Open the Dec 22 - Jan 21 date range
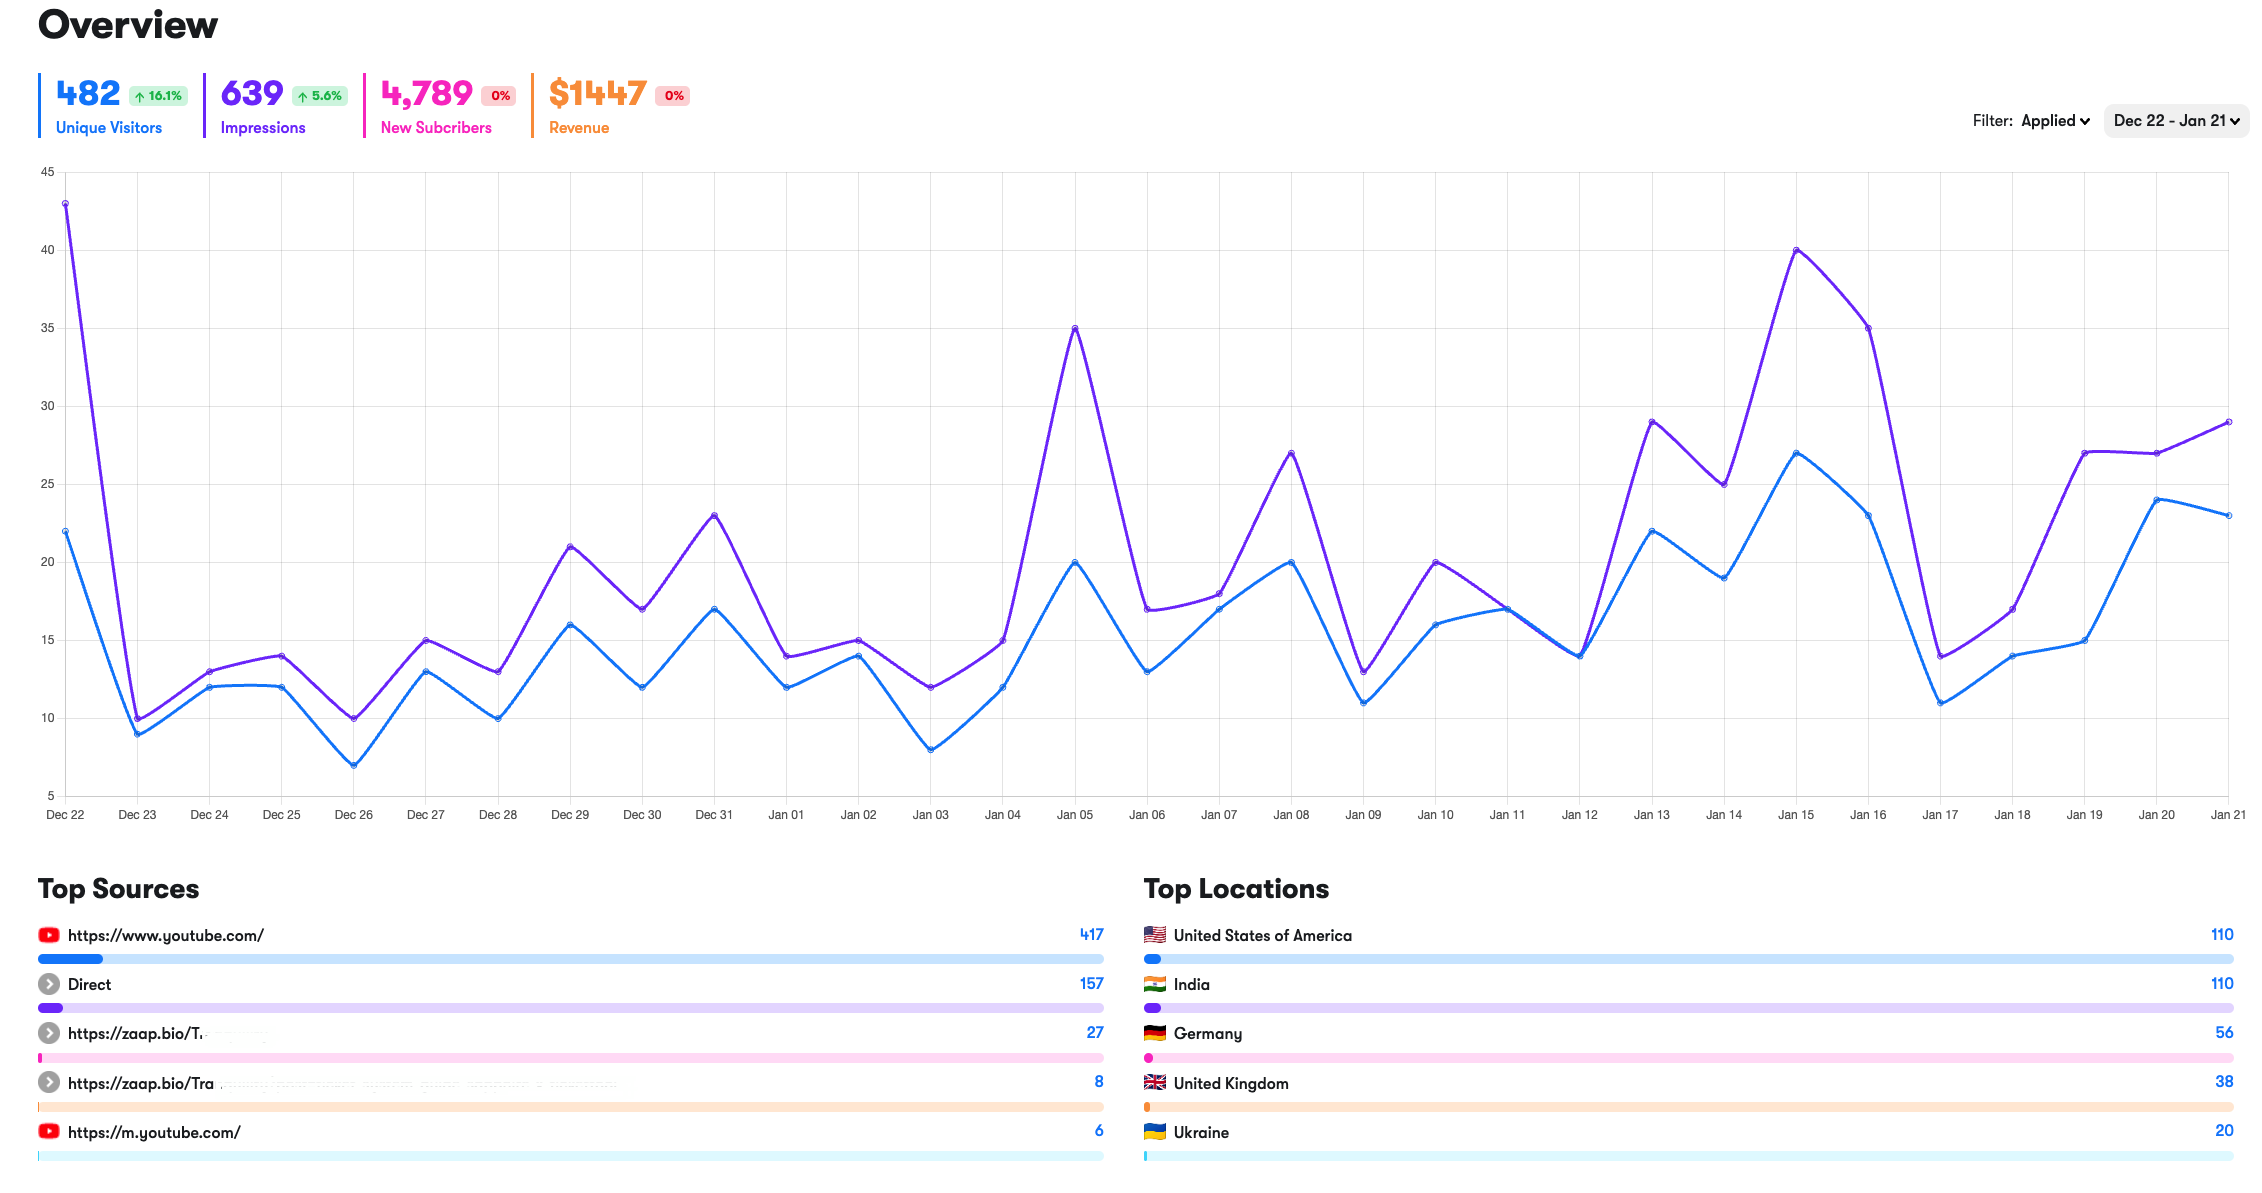 pos(2176,121)
